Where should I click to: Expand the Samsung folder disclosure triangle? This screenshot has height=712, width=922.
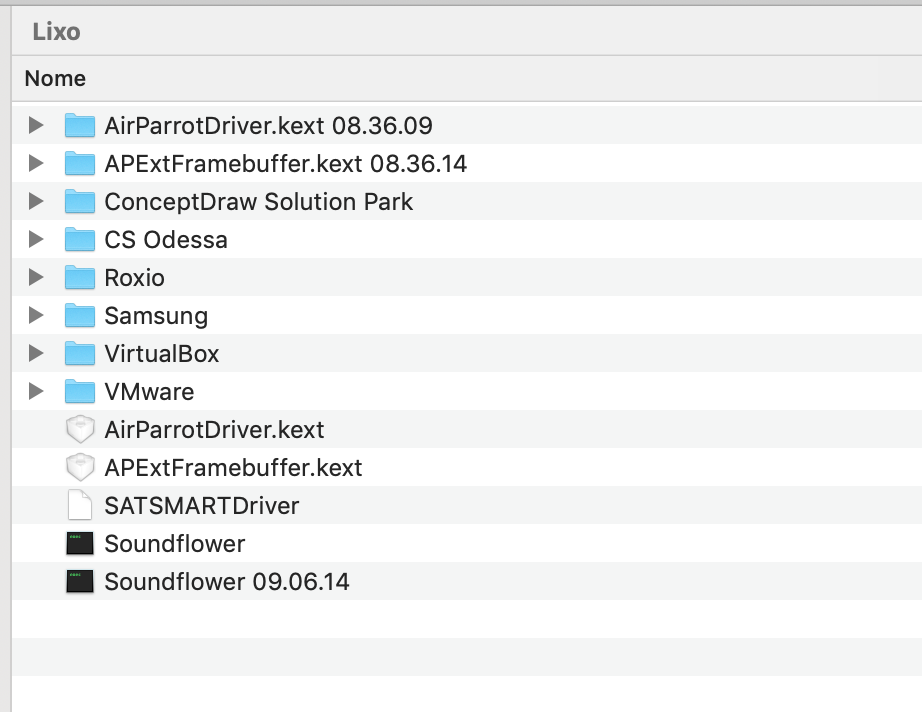[36, 315]
